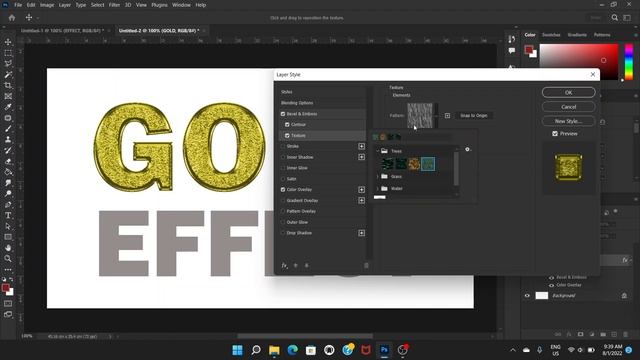
Task: Select the Magic Wand tool
Action: tap(8, 75)
